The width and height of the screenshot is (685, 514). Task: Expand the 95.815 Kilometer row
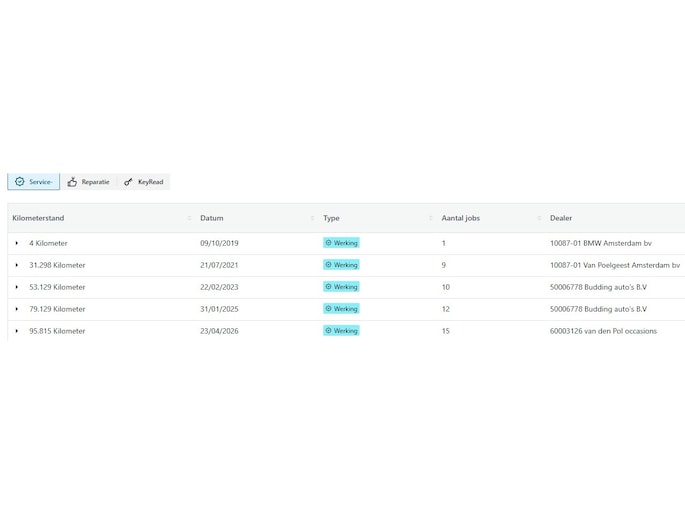[17, 331]
